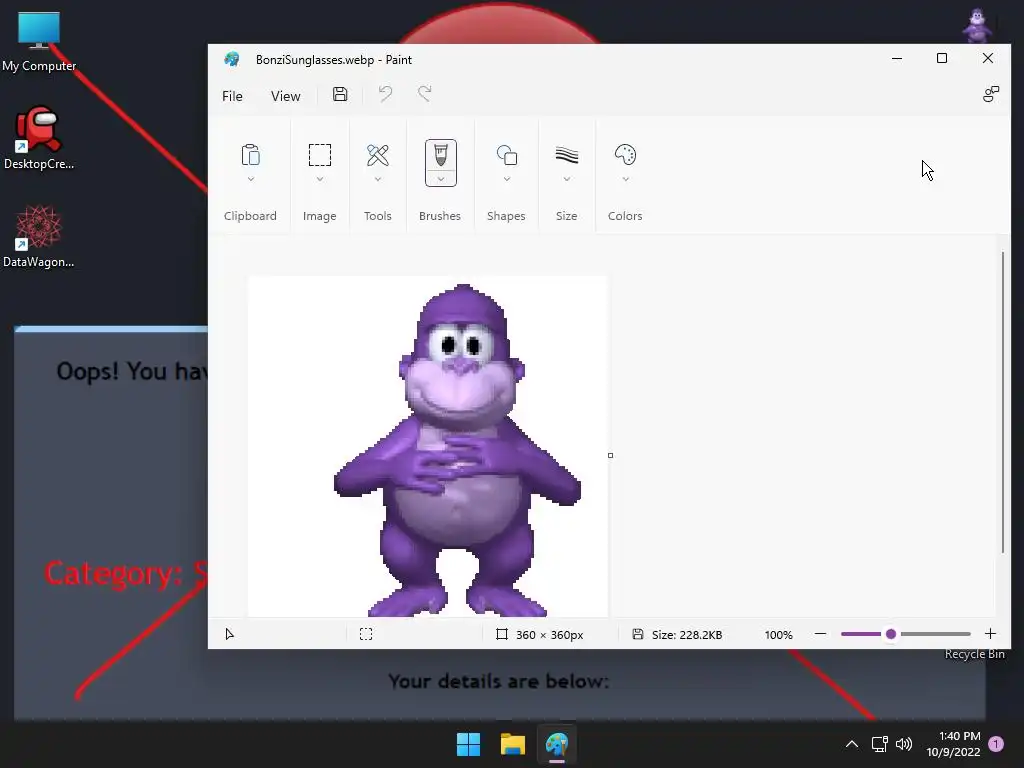The width and height of the screenshot is (1024, 768).
Task: Click the Colors group label
Action: point(625,216)
